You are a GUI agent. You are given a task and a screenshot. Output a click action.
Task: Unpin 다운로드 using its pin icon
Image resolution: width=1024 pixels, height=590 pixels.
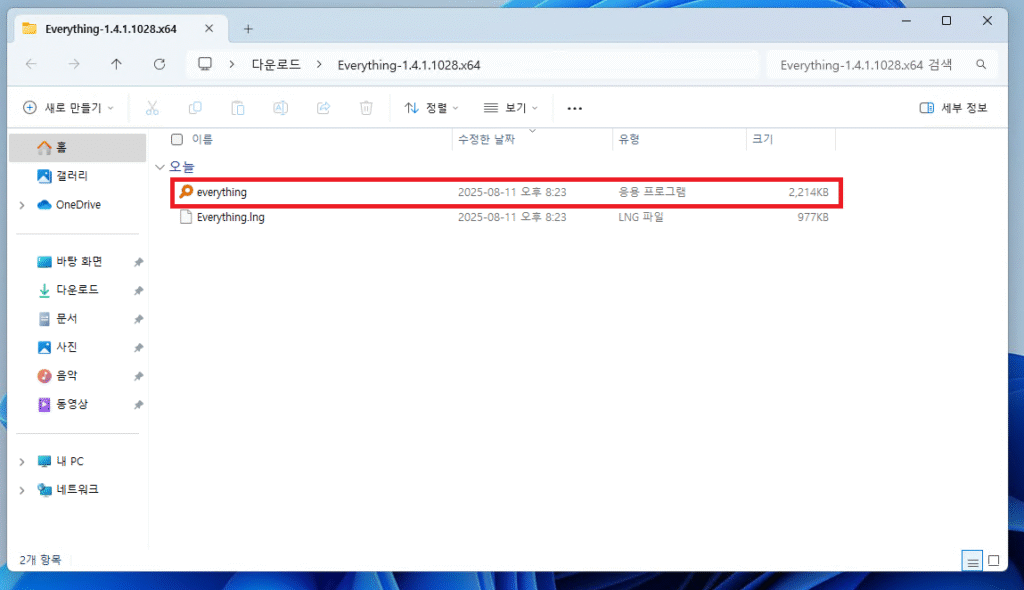(x=138, y=291)
